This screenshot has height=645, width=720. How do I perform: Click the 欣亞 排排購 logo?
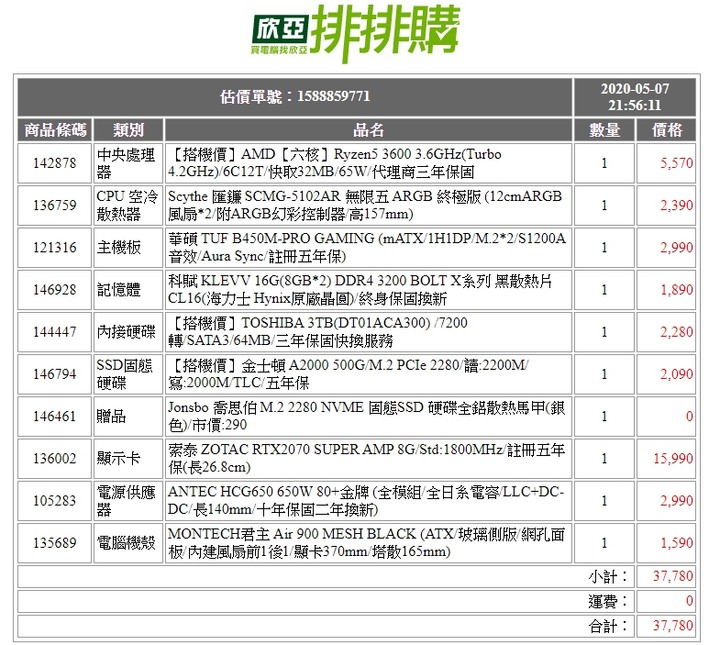click(355, 33)
